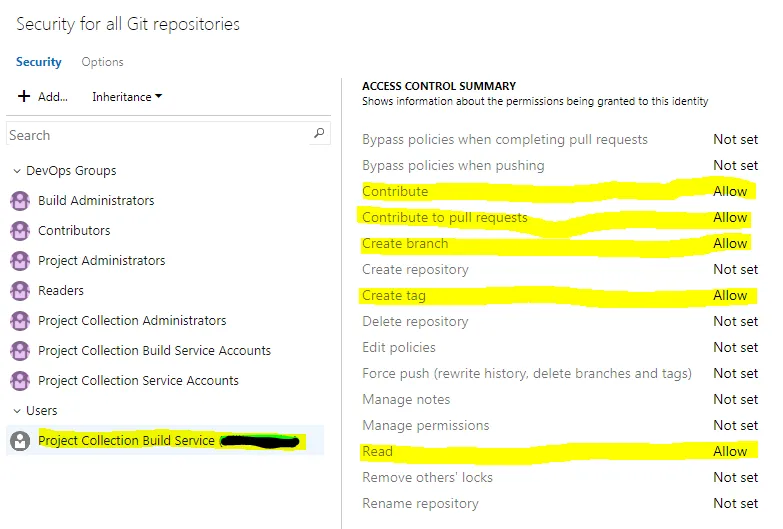Change the Contribute permission value

730,191
